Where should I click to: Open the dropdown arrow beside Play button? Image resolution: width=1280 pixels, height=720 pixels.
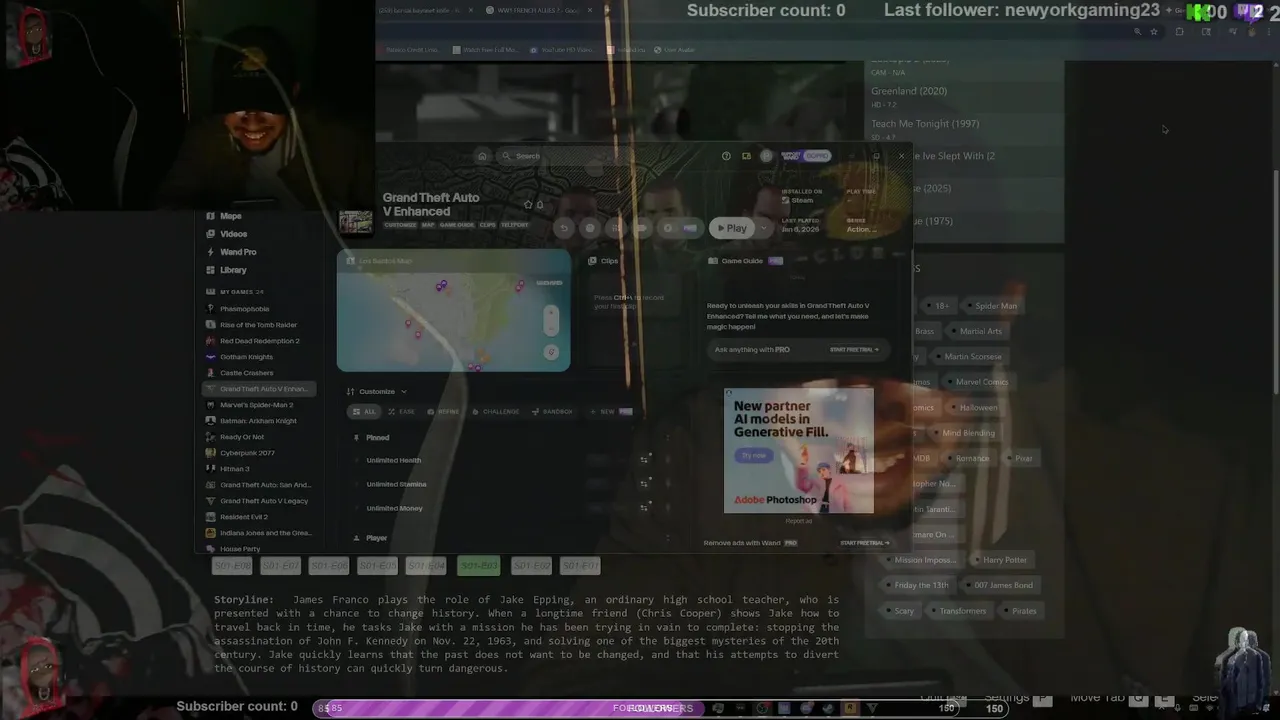764,228
